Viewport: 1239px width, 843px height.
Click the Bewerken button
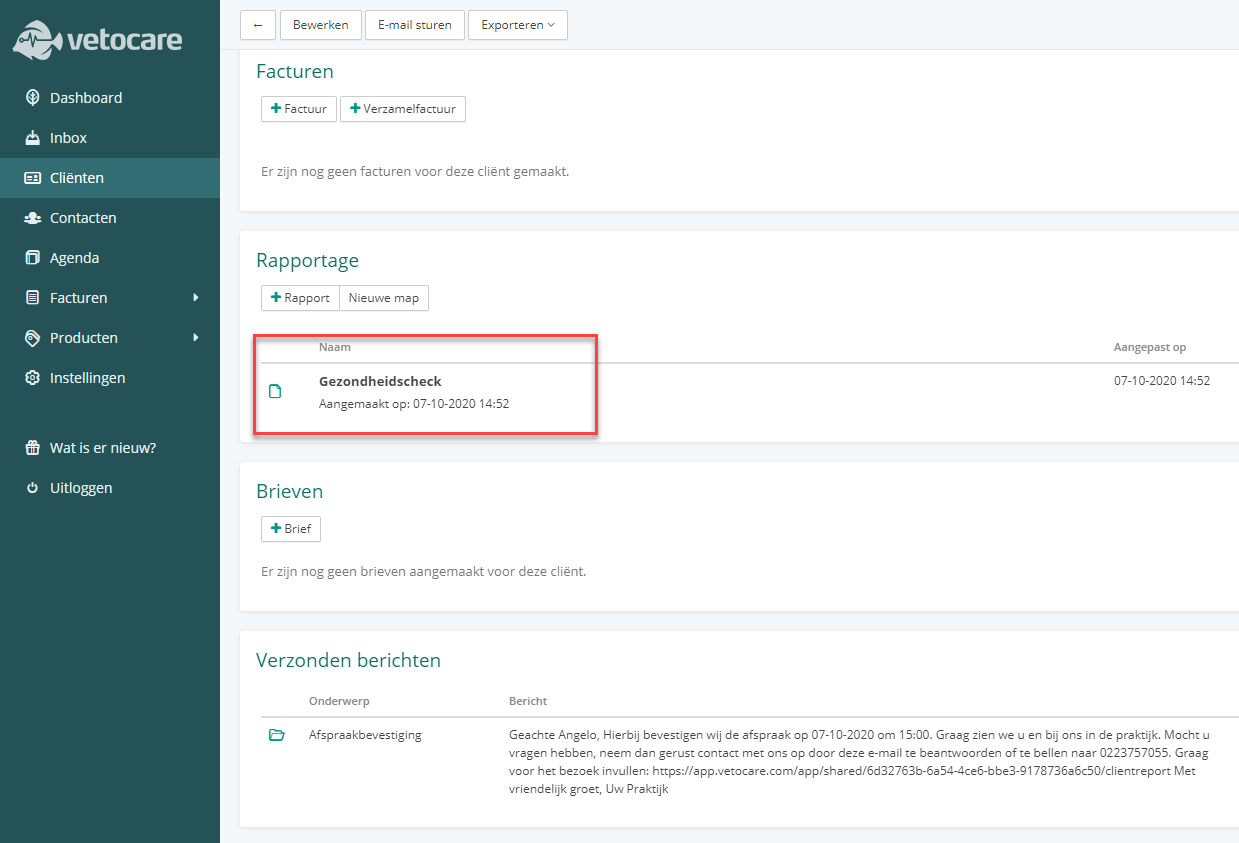tap(320, 25)
